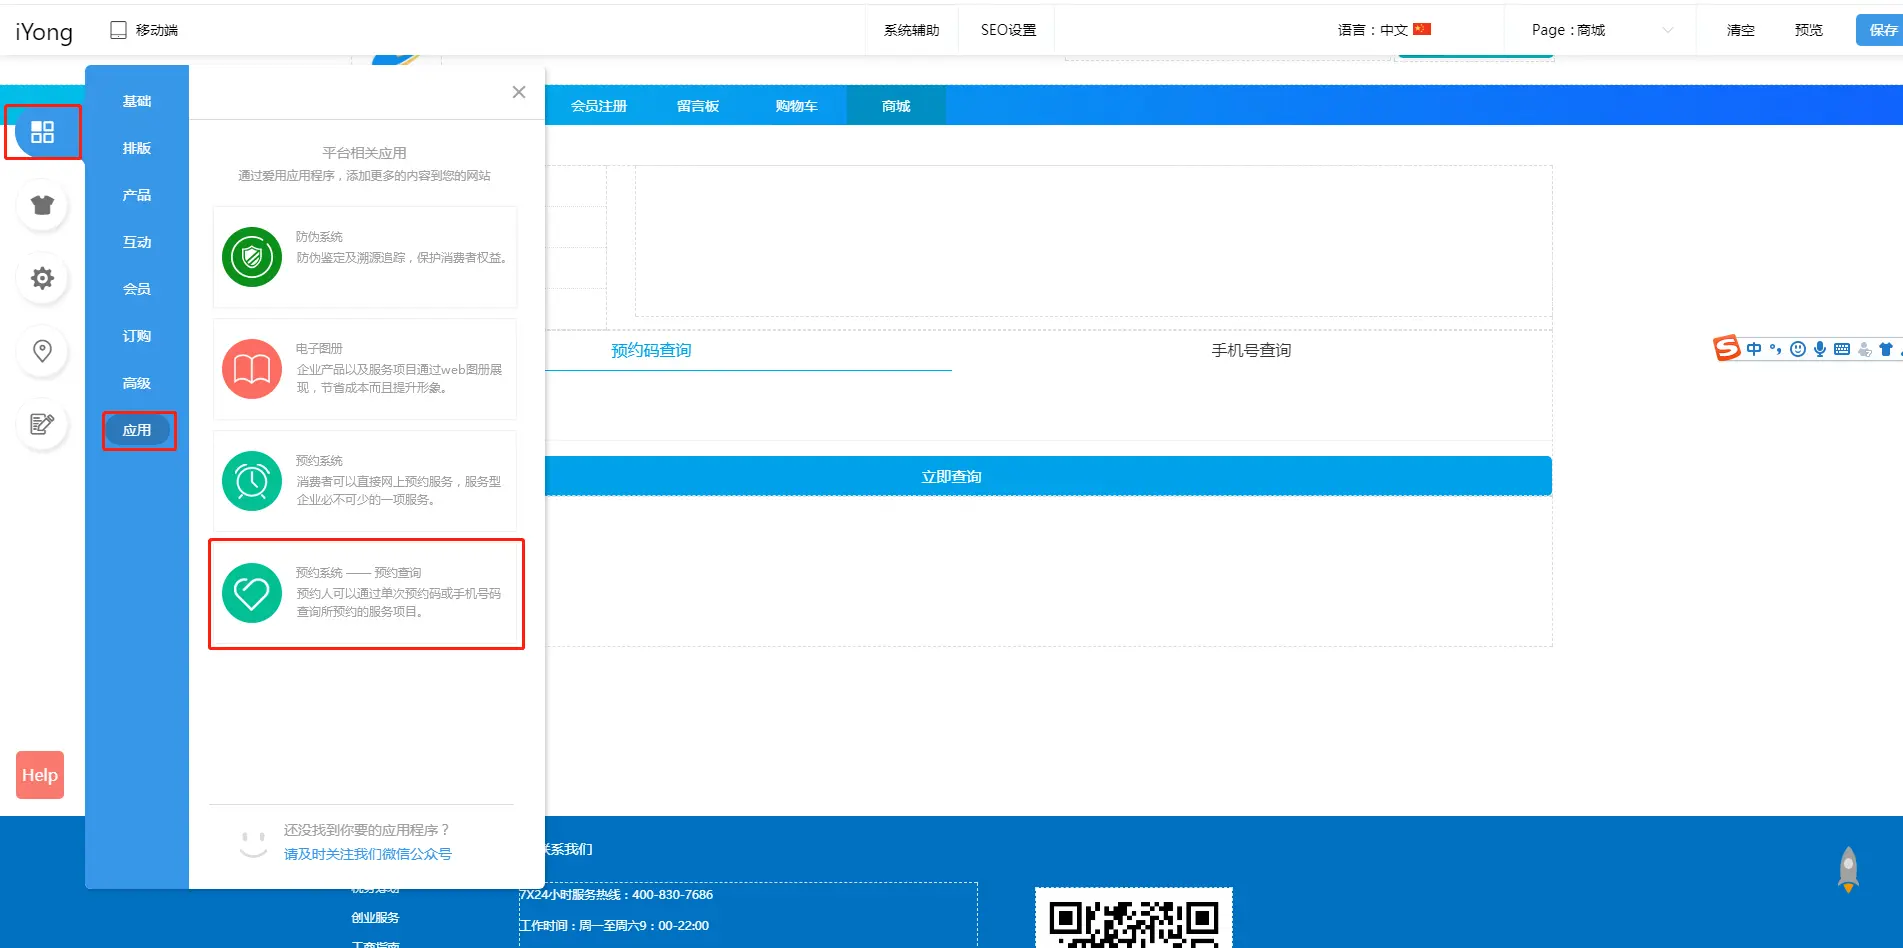Screen dimensions: 1903x948
Task: Click the grid modules icon in left sidebar
Action: [x=42, y=132]
